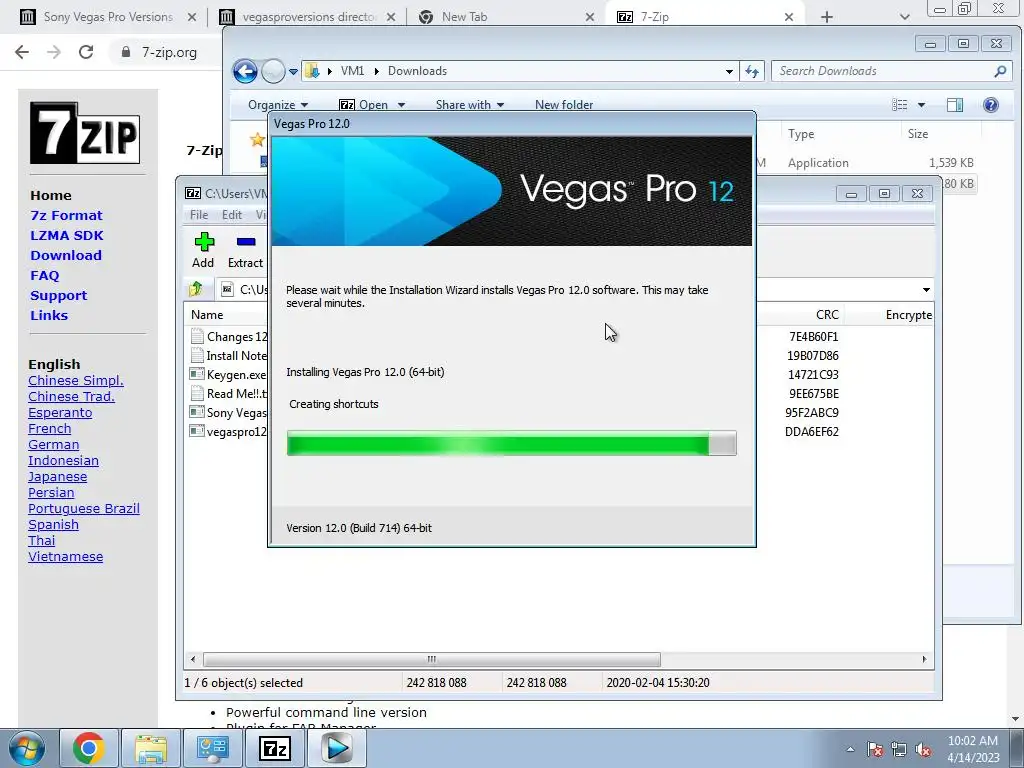Select the Keygen.exe file row
Screen dimensions: 1024x768
click(229, 375)
